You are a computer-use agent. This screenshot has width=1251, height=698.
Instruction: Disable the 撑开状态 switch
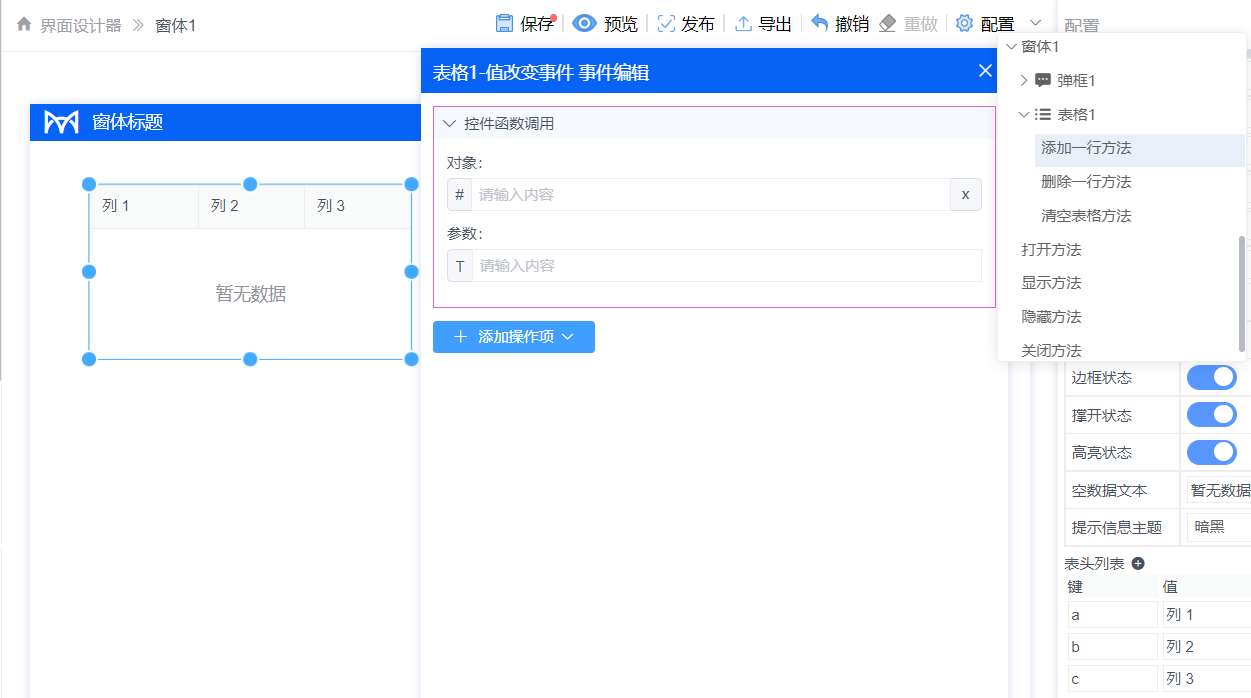tap(1211, 414)
